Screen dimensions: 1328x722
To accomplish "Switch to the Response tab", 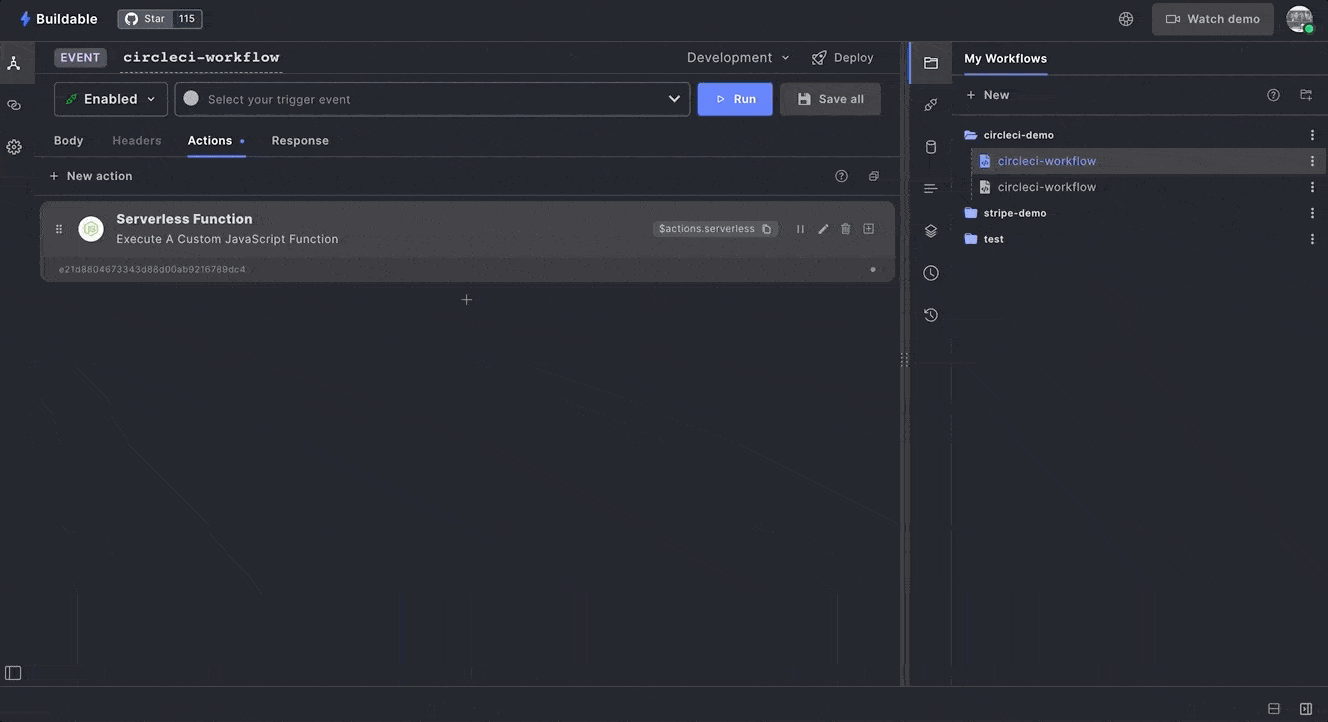I will point(300,141).
